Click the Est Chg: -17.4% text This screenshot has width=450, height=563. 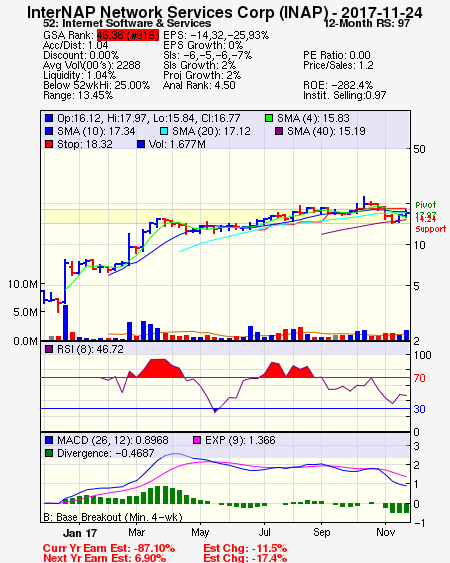[x=245, y=558]
